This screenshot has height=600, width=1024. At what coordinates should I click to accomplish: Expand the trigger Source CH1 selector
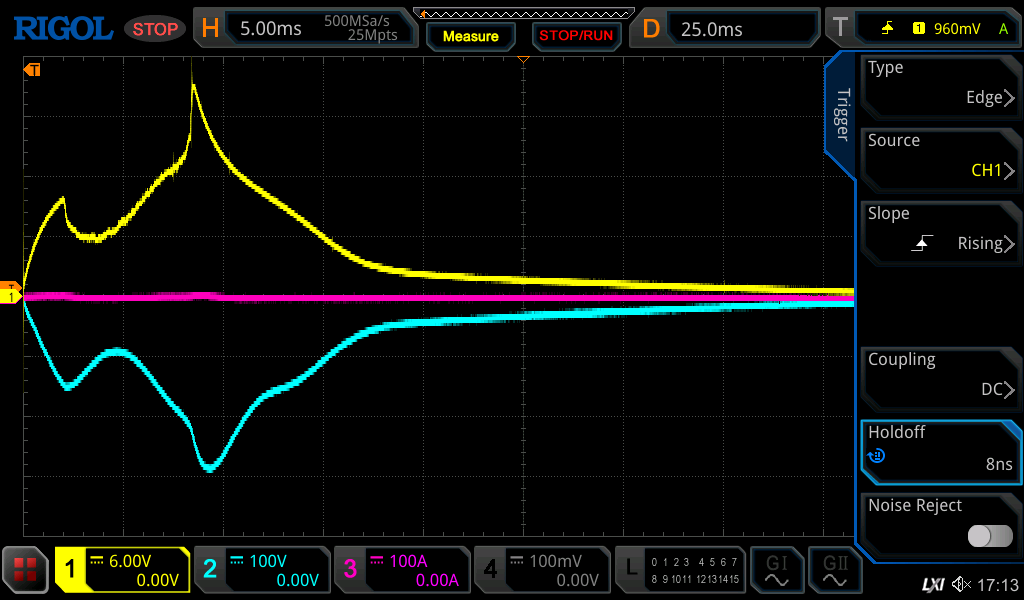939,156
